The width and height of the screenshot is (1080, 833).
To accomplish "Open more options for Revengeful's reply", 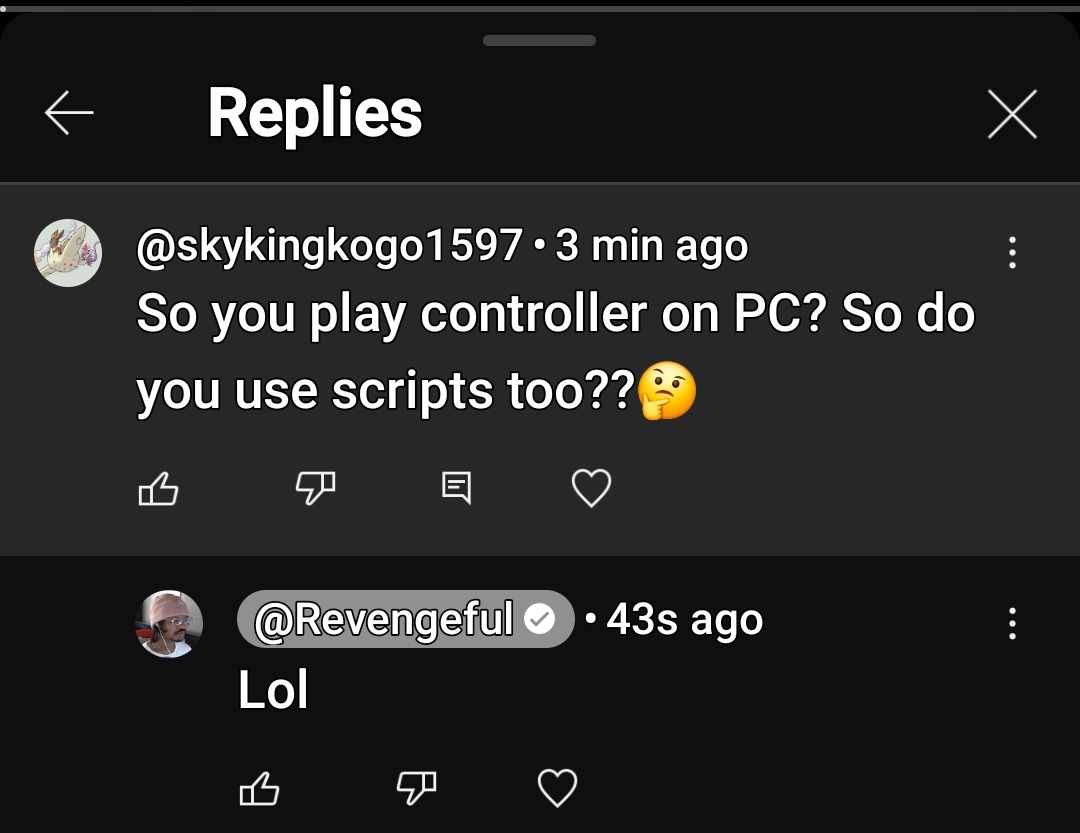I will click(1012, 624).
